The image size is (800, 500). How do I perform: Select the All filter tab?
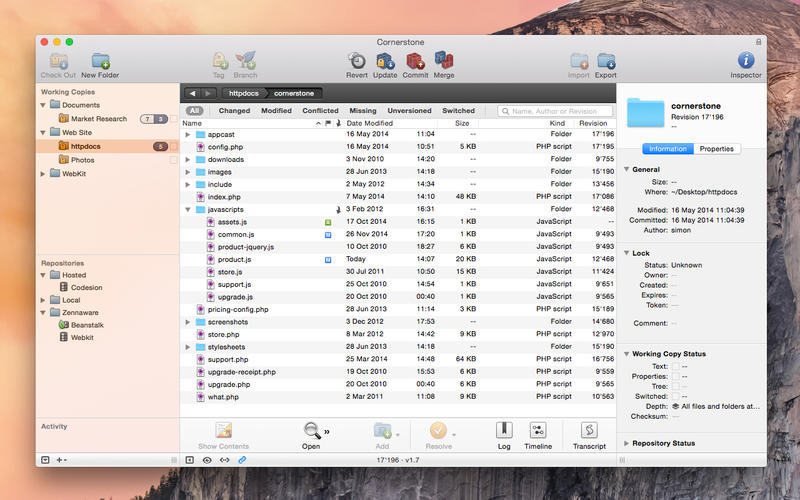click(194, 111)
